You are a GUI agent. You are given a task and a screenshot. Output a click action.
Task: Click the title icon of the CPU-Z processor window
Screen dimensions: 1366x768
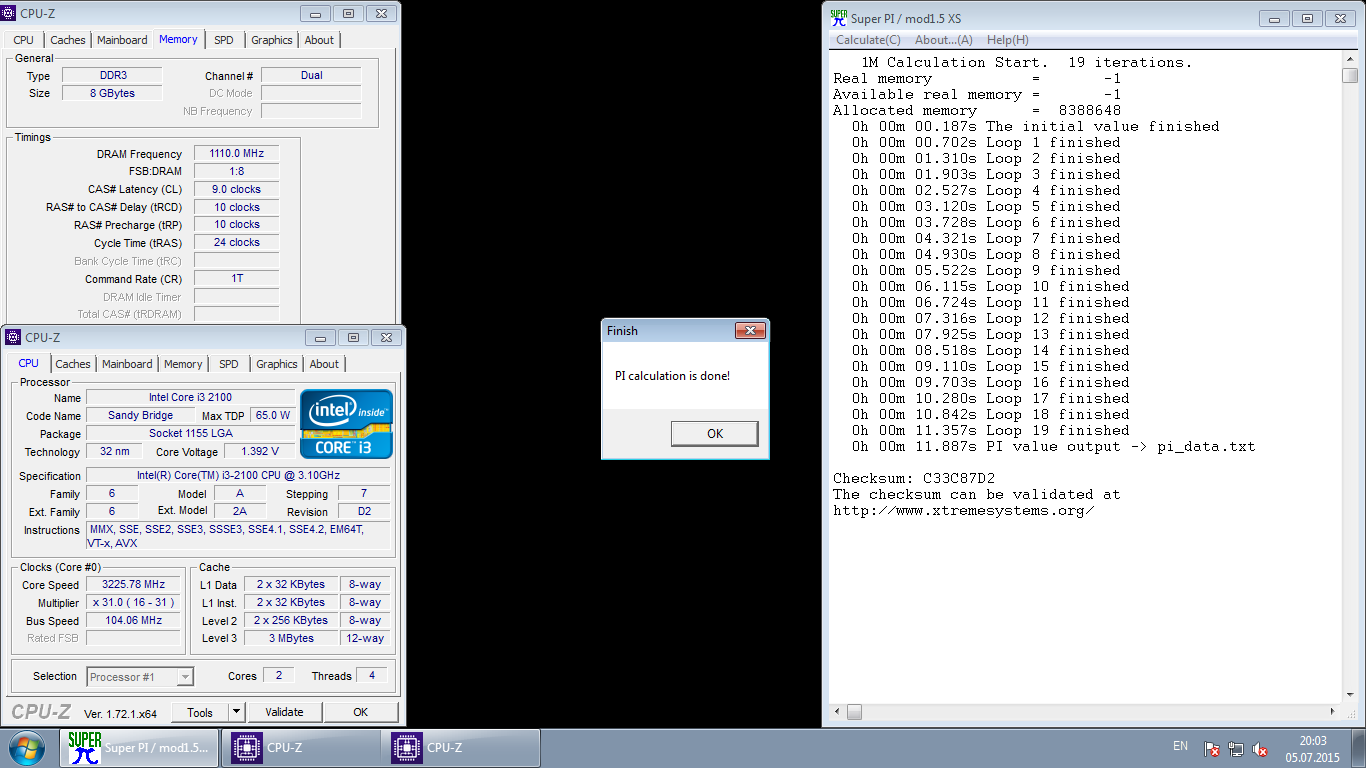[14, 338]
